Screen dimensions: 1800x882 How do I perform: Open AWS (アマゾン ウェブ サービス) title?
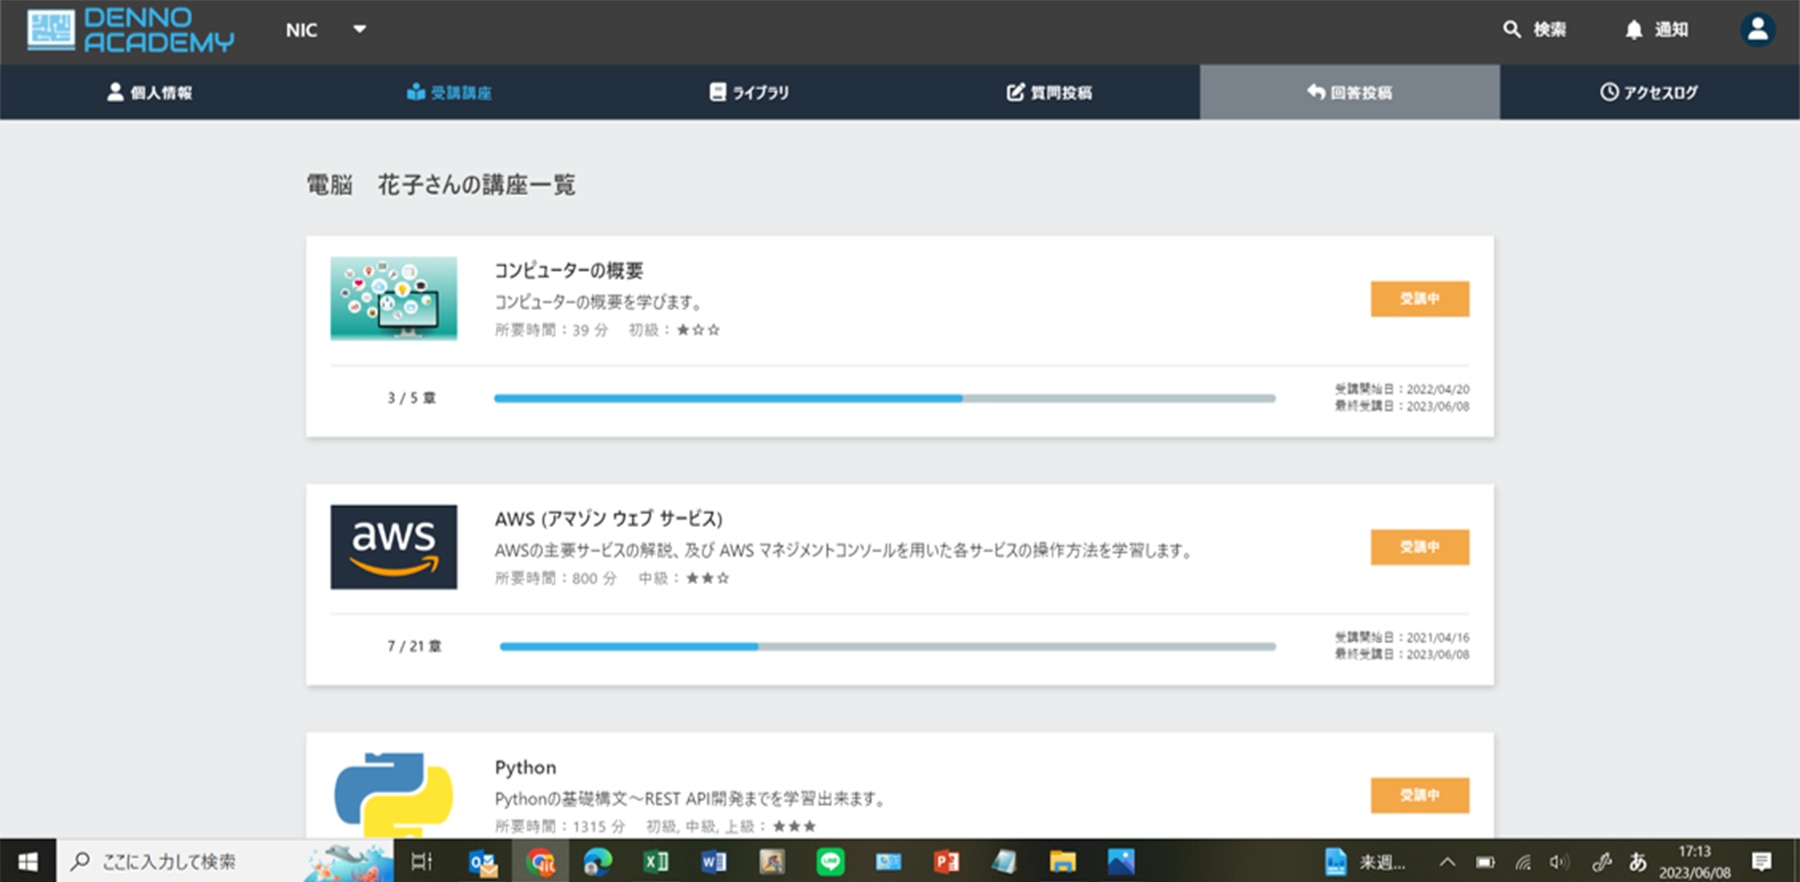pos(608,519)
